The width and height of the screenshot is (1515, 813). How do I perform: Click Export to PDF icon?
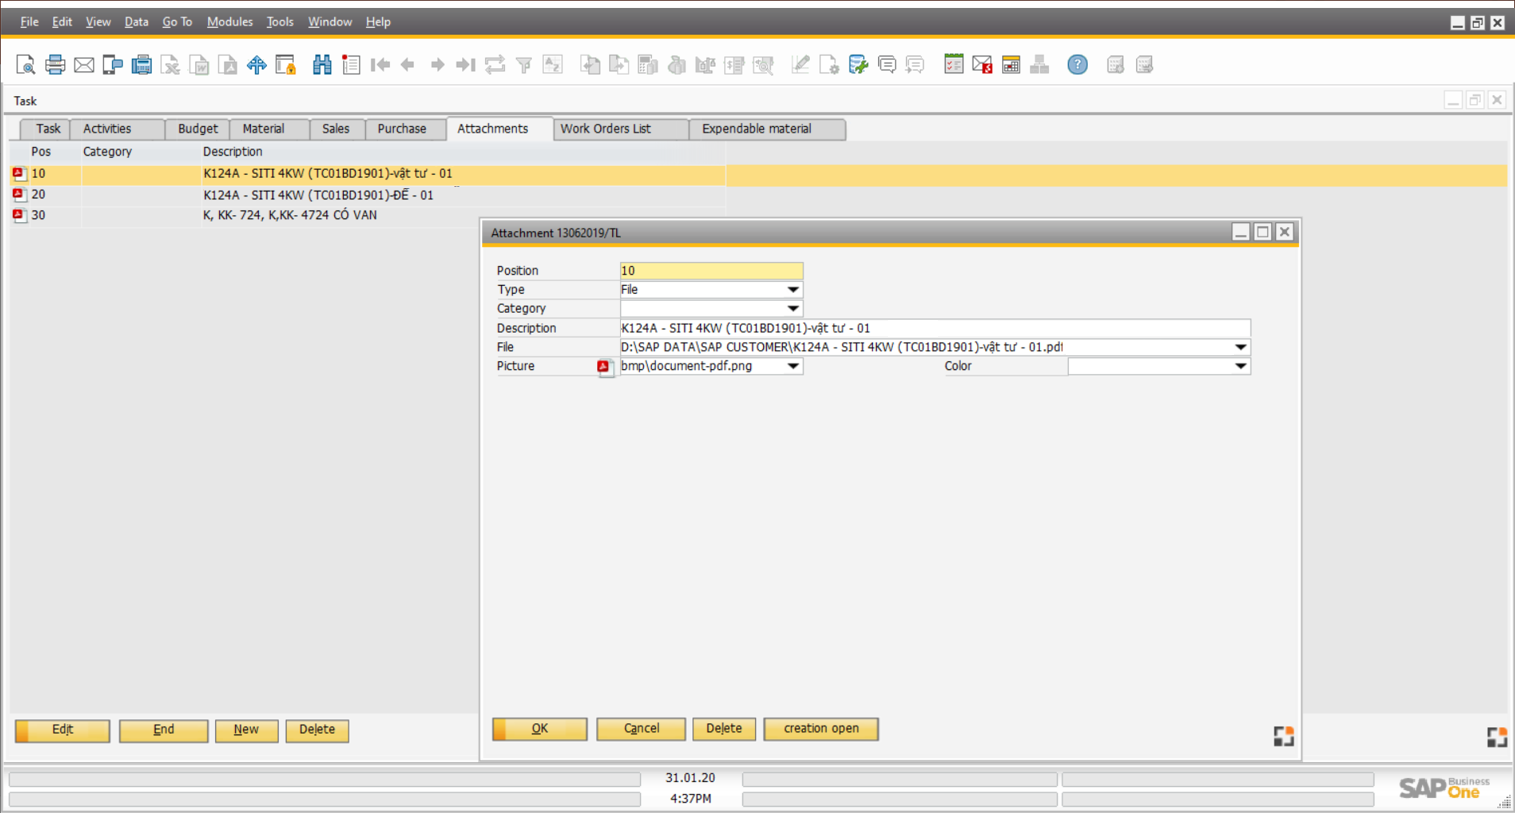(x=229, y=65)
